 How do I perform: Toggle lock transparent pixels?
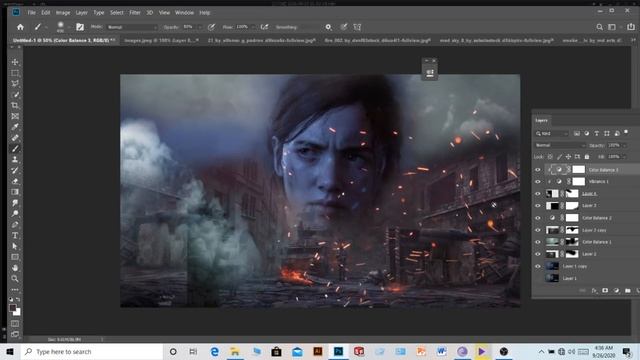[x=550, y=157]
